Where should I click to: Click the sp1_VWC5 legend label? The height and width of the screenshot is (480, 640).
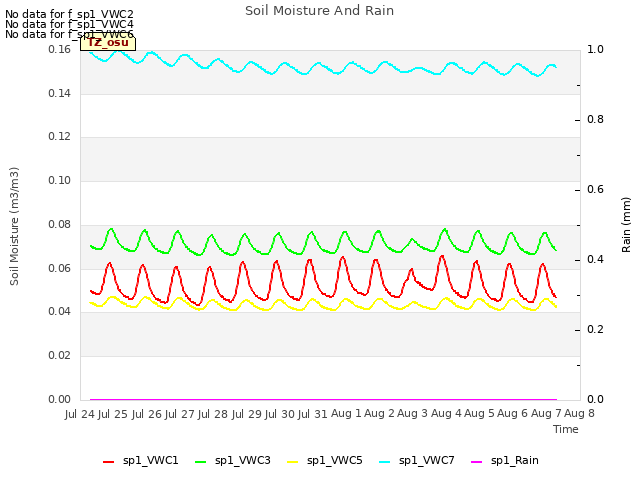(334, 460)
